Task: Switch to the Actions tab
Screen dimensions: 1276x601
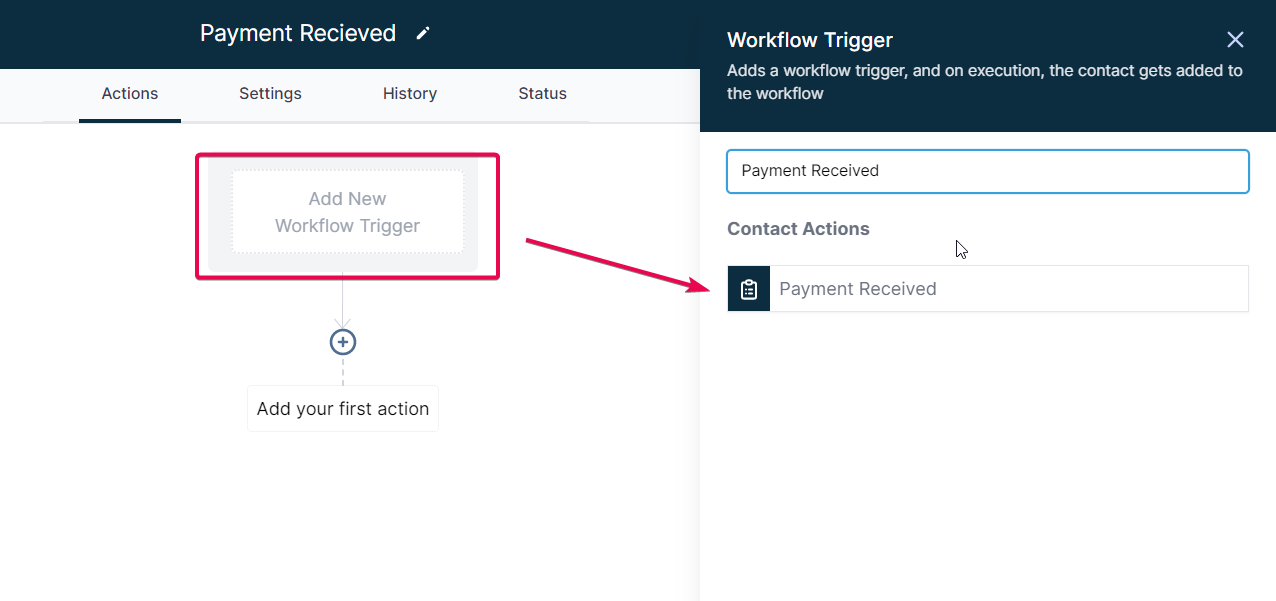Action: 130,94
